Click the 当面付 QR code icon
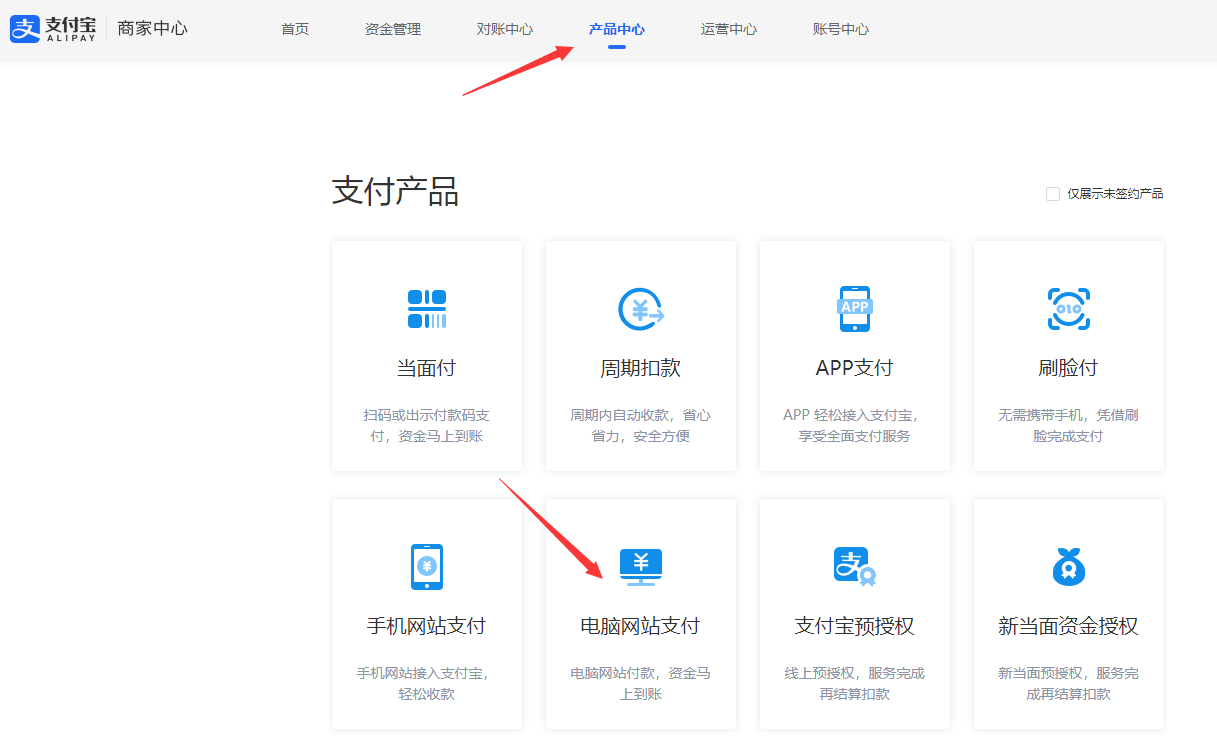Viewport: 1217px width, 746px height. [427, 309]
